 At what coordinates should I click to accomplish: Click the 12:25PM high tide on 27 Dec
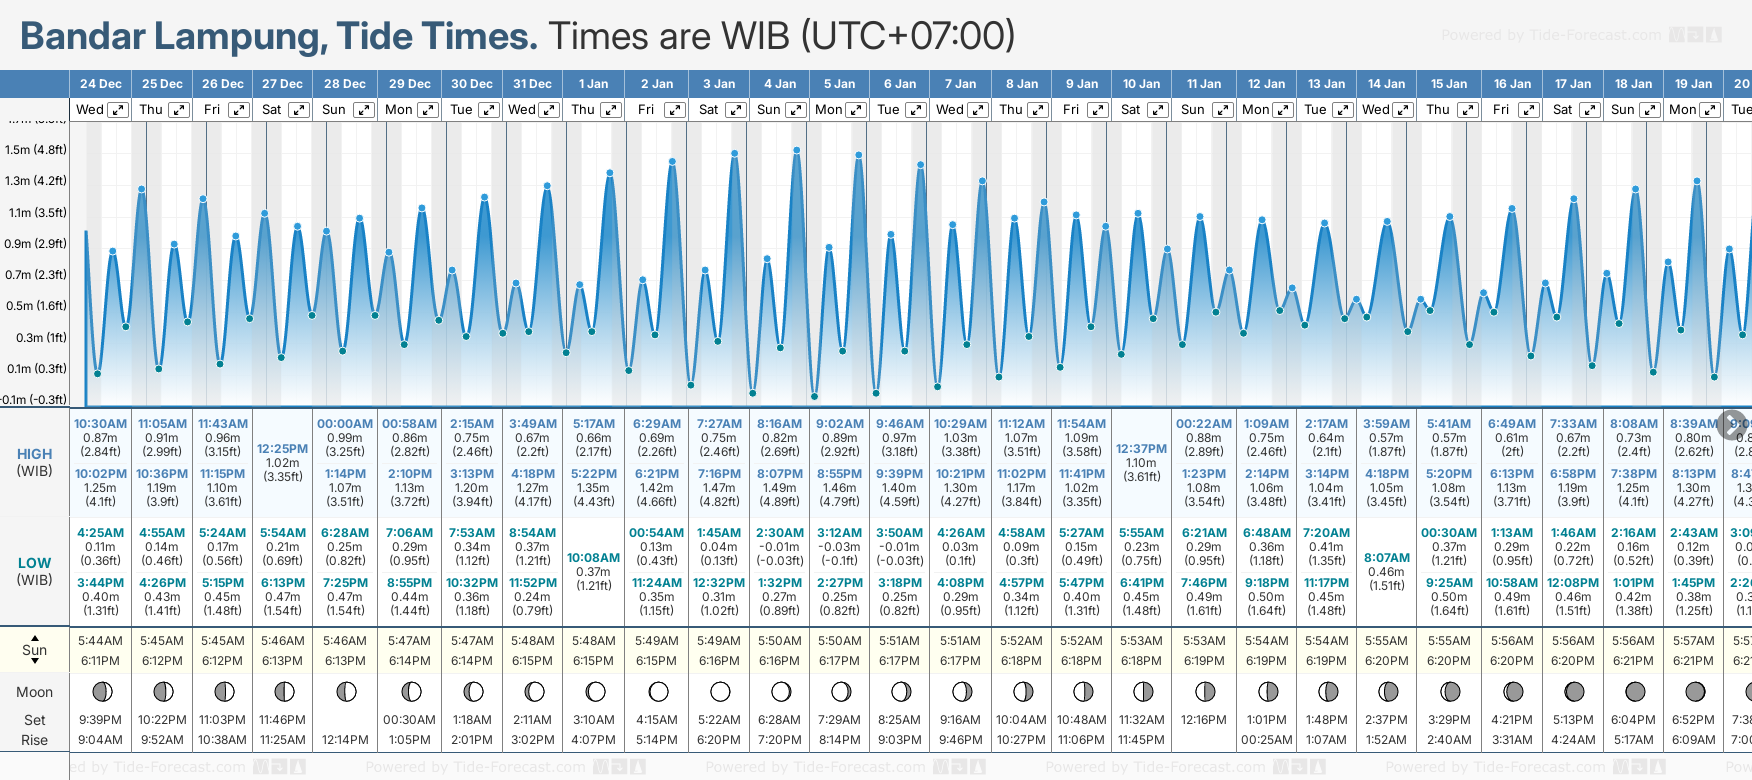[283, 449]
